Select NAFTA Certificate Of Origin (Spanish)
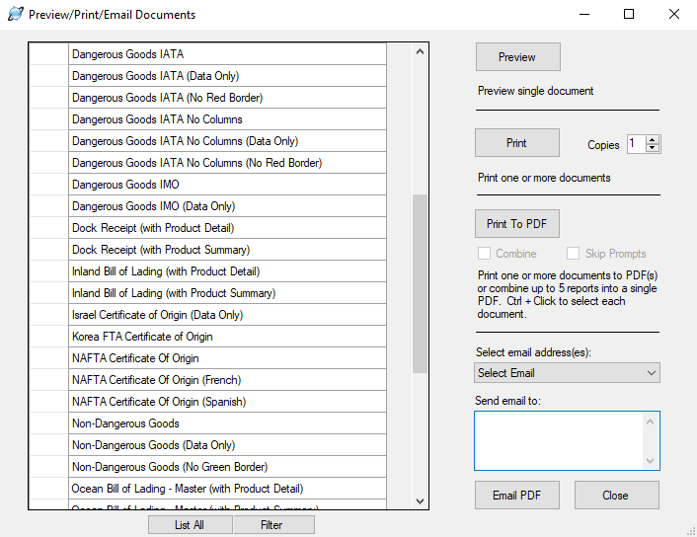The width and height of the screenshot is (697, 537). (228, 402)
